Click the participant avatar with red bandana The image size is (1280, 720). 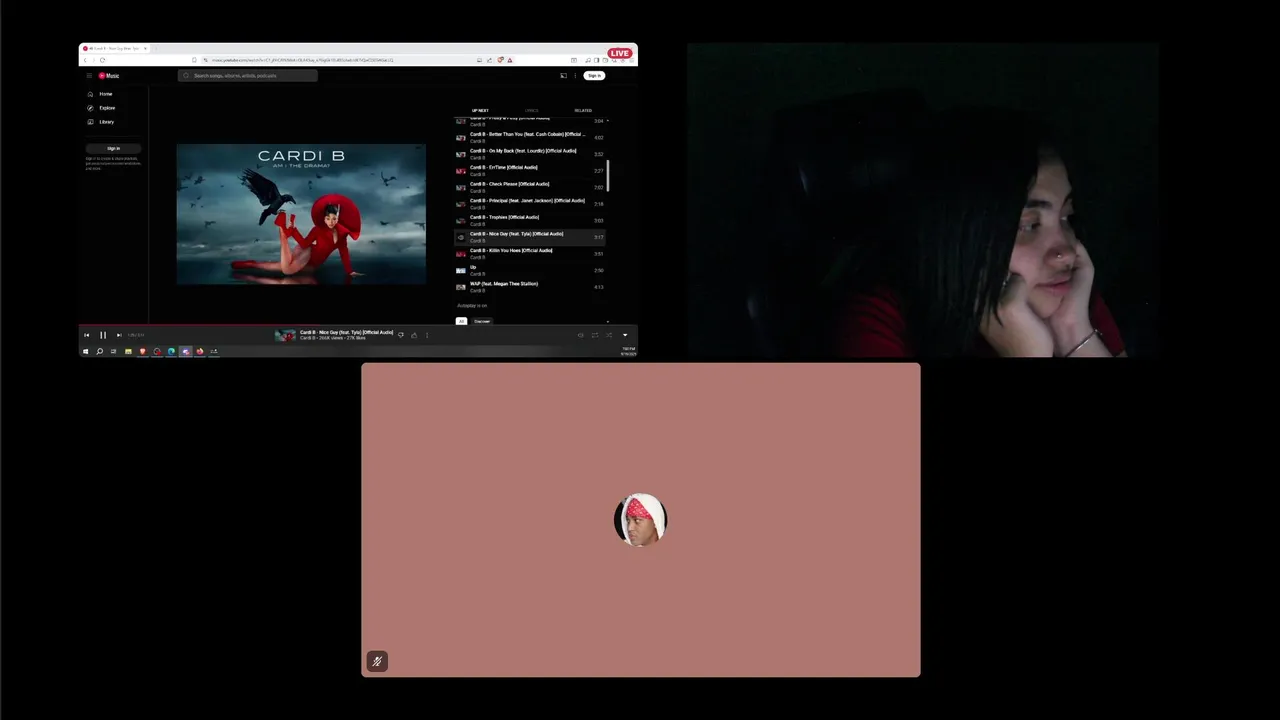[640, 519]
